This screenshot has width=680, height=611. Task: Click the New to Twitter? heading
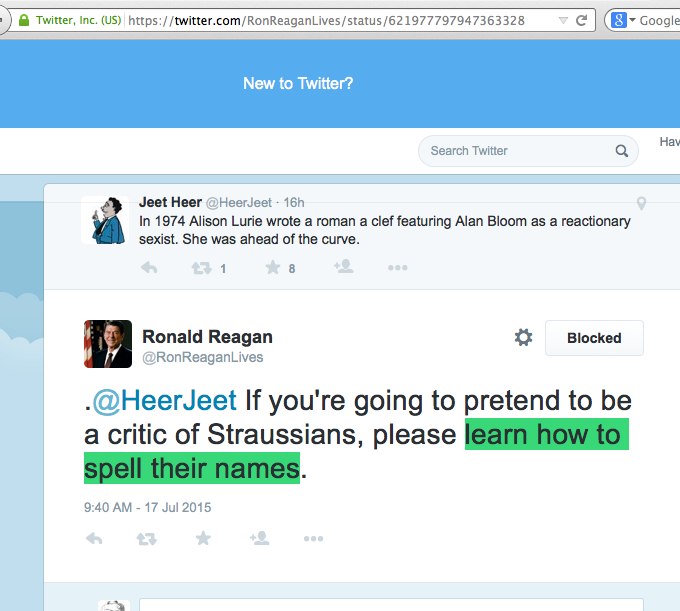298,83
